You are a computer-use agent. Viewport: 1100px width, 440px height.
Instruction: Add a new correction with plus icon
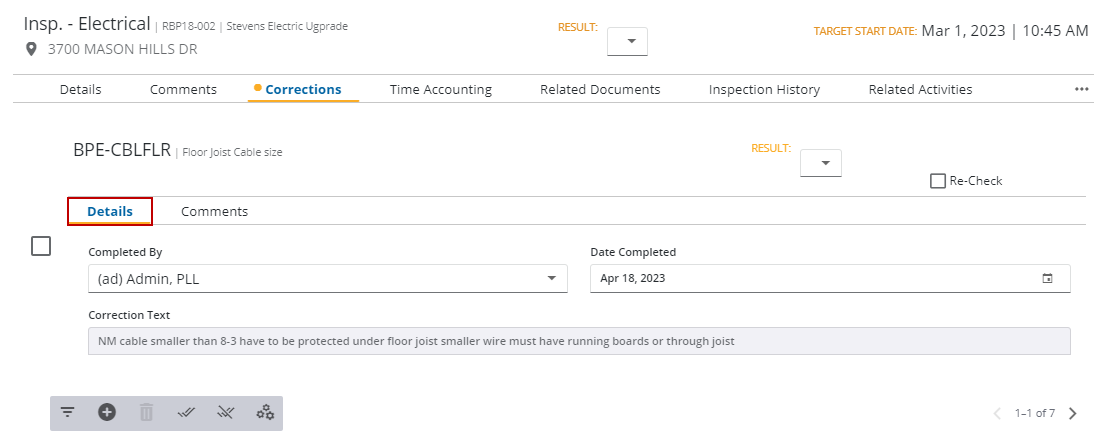pyautogui.click(x=107, y=412)
